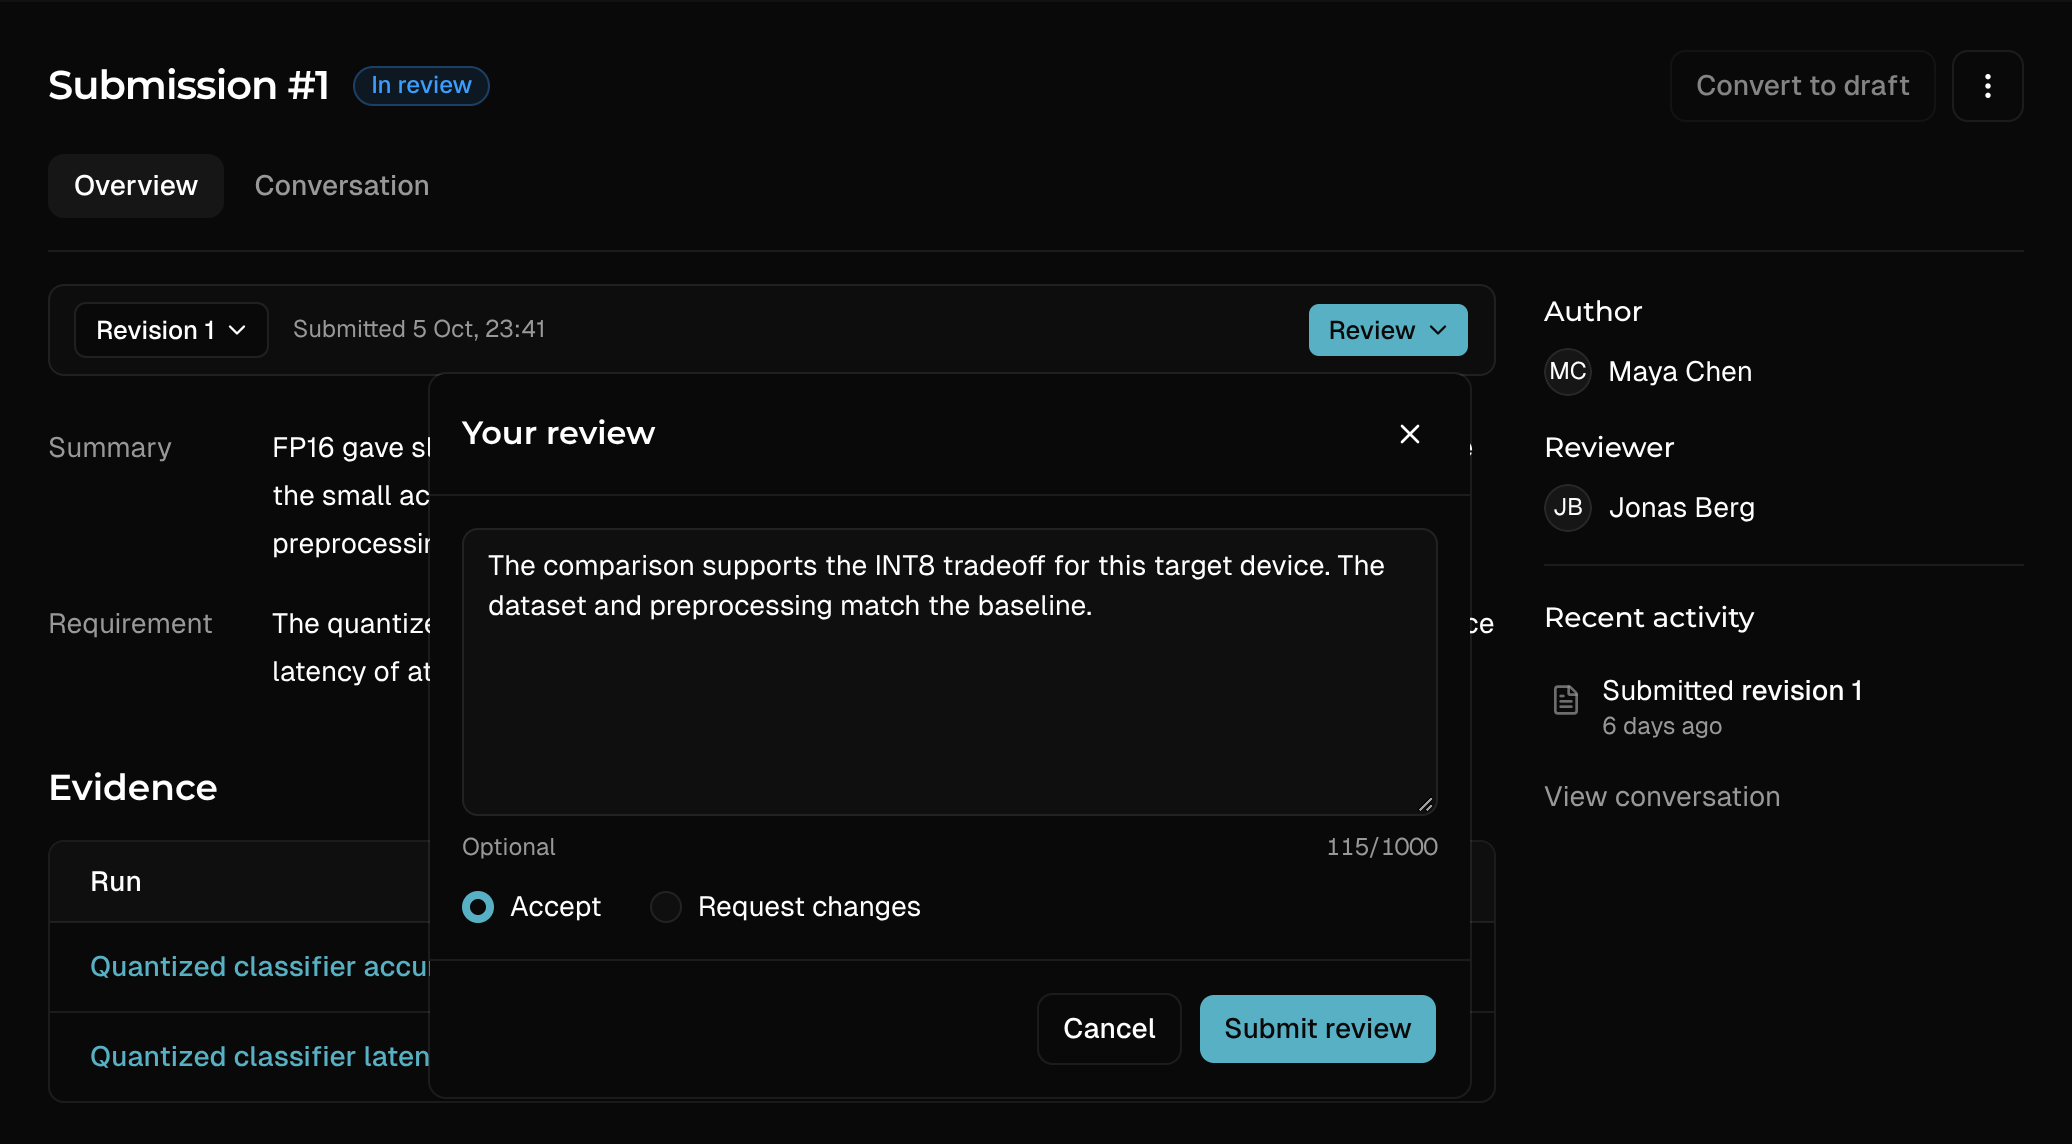Open the three-dot more options menu
The width and height of the screenshot is (2072, 1144).
tap(1987, 86)
